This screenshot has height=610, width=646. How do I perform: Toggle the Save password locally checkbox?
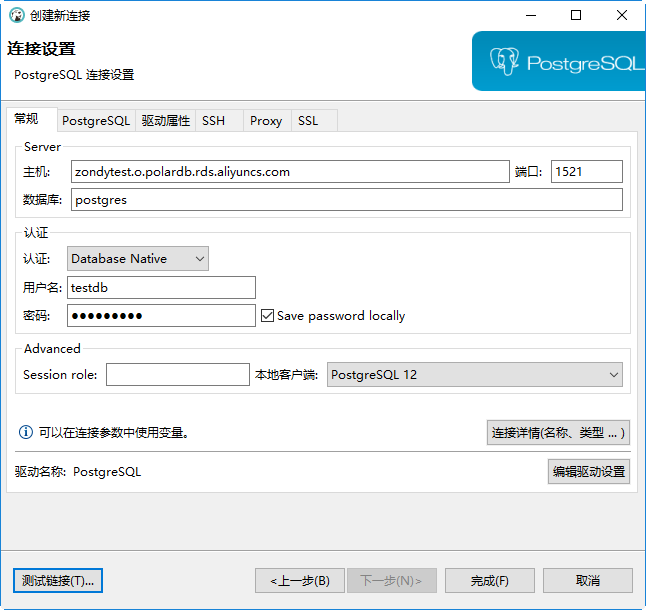click(267, 316)
